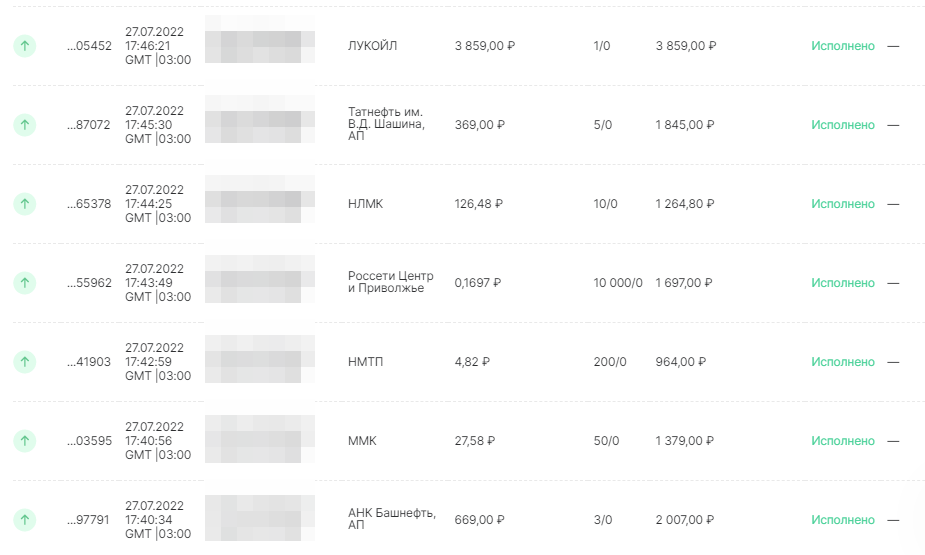Click the blurred account field in the НМТП row

pyautogui.click(x=260, y=359)
